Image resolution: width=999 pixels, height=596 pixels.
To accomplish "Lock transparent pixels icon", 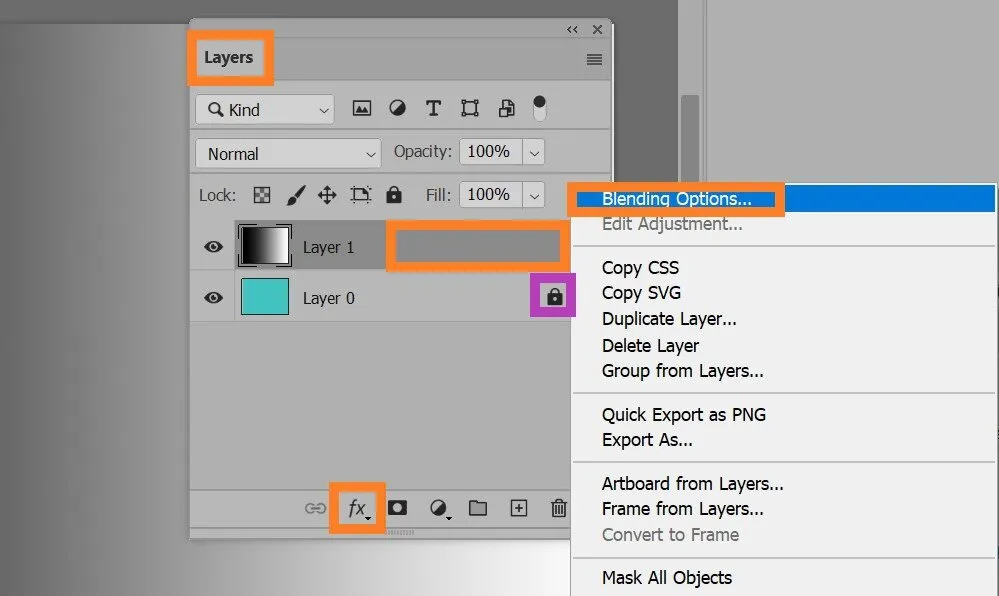I will [x=262, y=195].
